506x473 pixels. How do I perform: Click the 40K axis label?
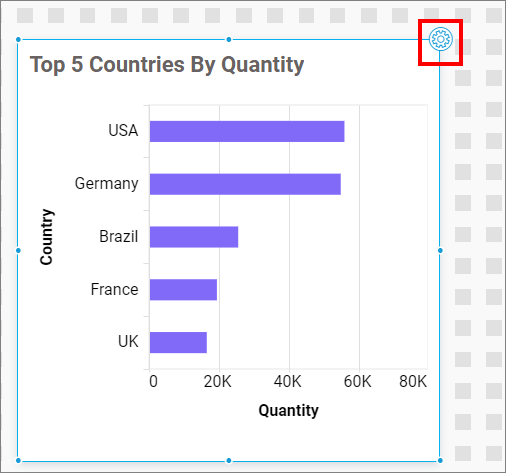click(x=288, y=381)
